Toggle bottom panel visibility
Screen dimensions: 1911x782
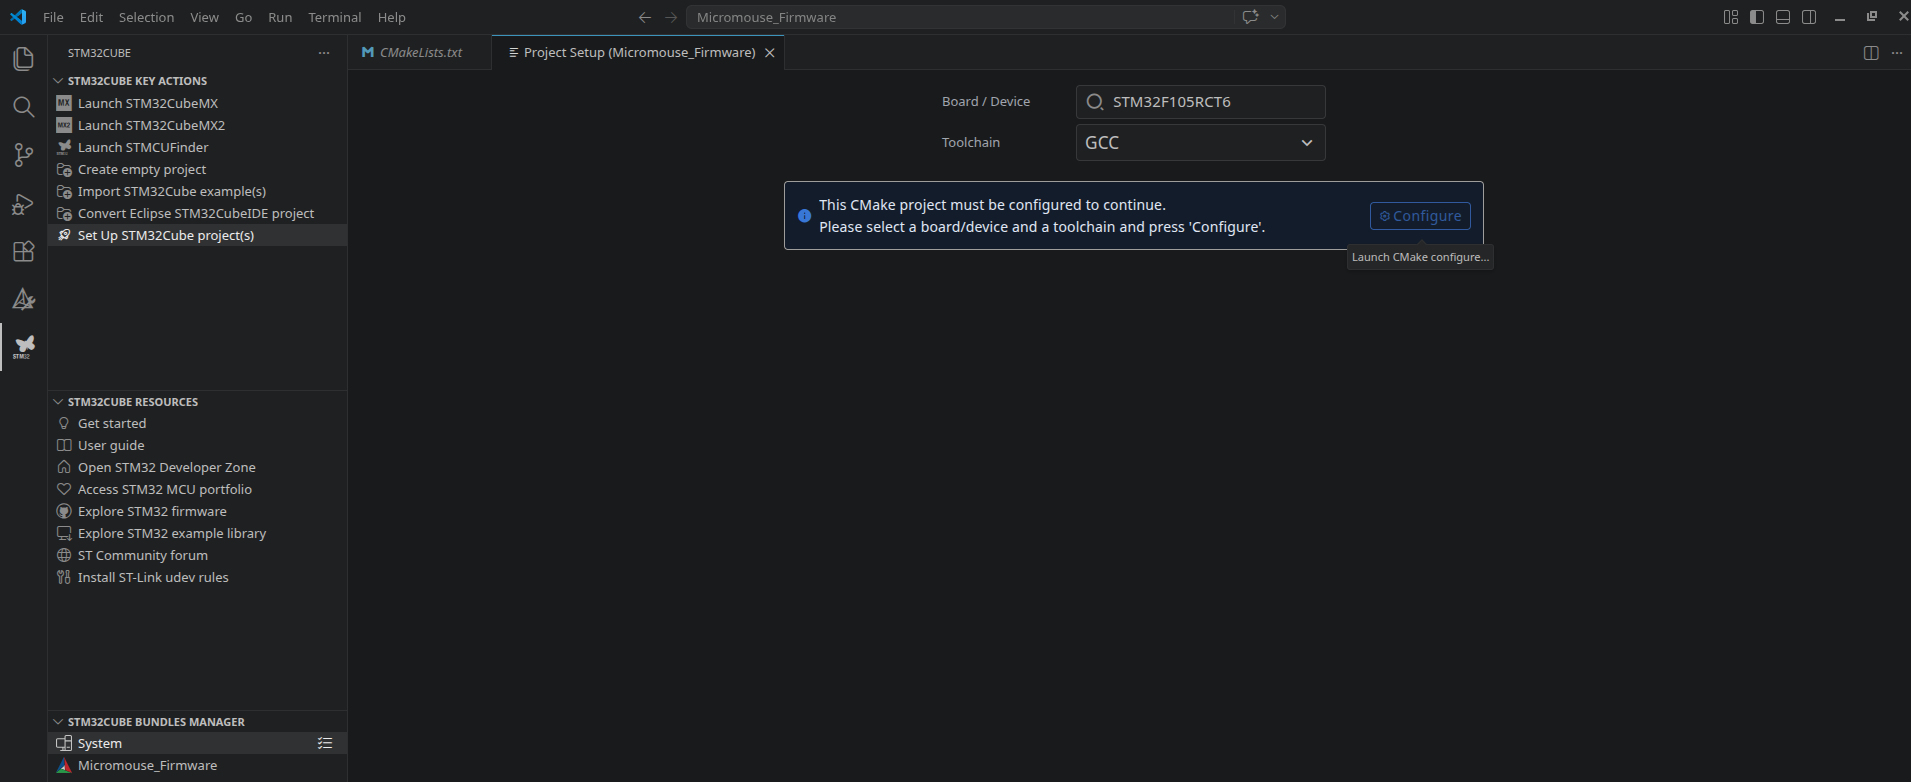[1783, 17]
